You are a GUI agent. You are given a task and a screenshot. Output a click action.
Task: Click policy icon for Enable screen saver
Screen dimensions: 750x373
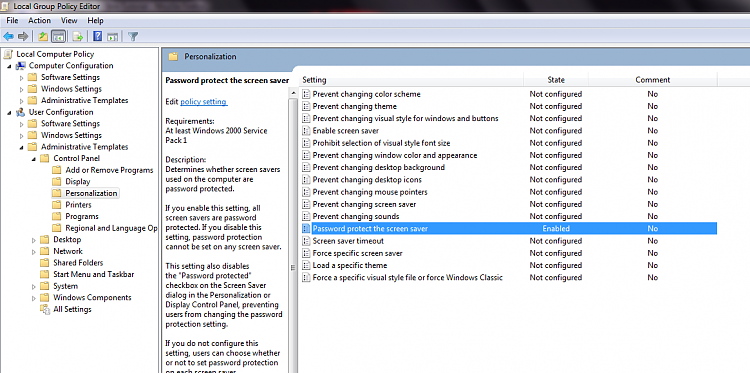click(307, 131)
